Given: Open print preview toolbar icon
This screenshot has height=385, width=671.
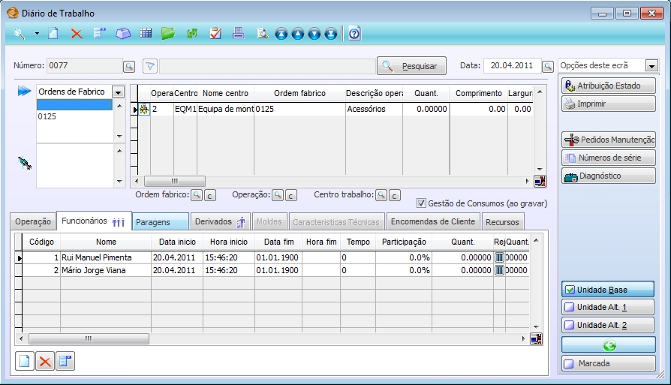Looking at the screenshot, I should click(262, 33).
